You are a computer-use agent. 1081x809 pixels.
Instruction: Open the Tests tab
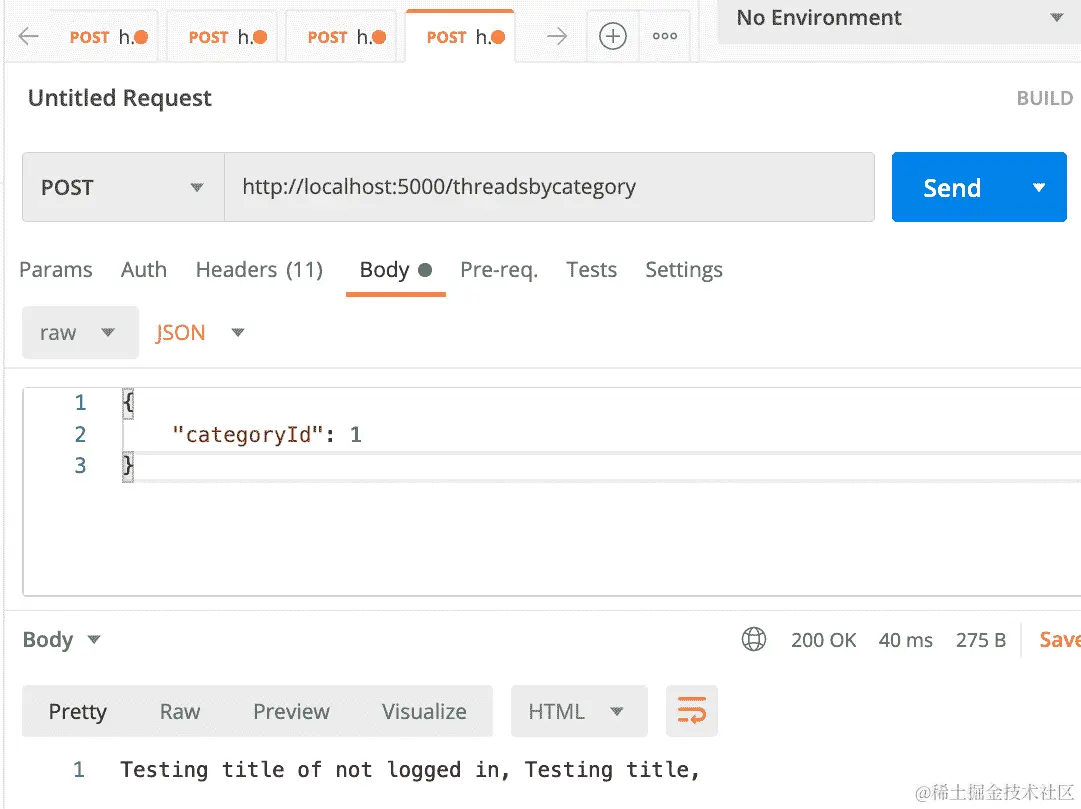592,270
